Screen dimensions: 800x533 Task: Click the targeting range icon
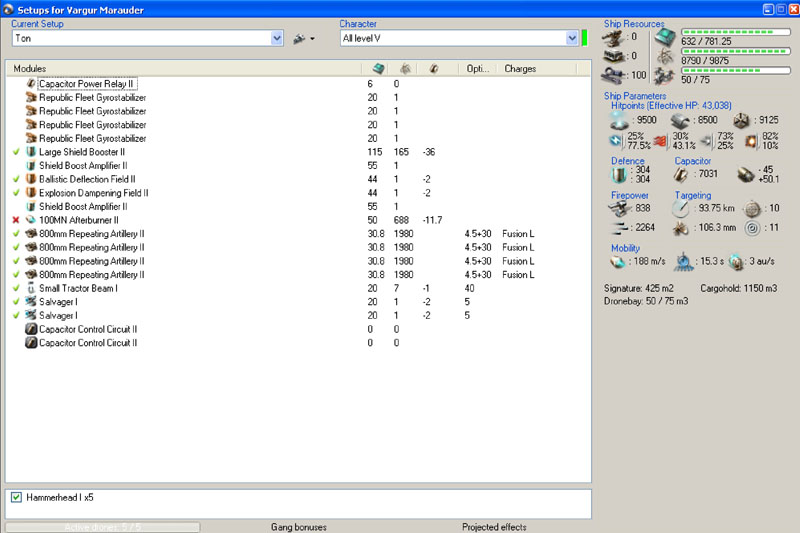tap(681, 208)
